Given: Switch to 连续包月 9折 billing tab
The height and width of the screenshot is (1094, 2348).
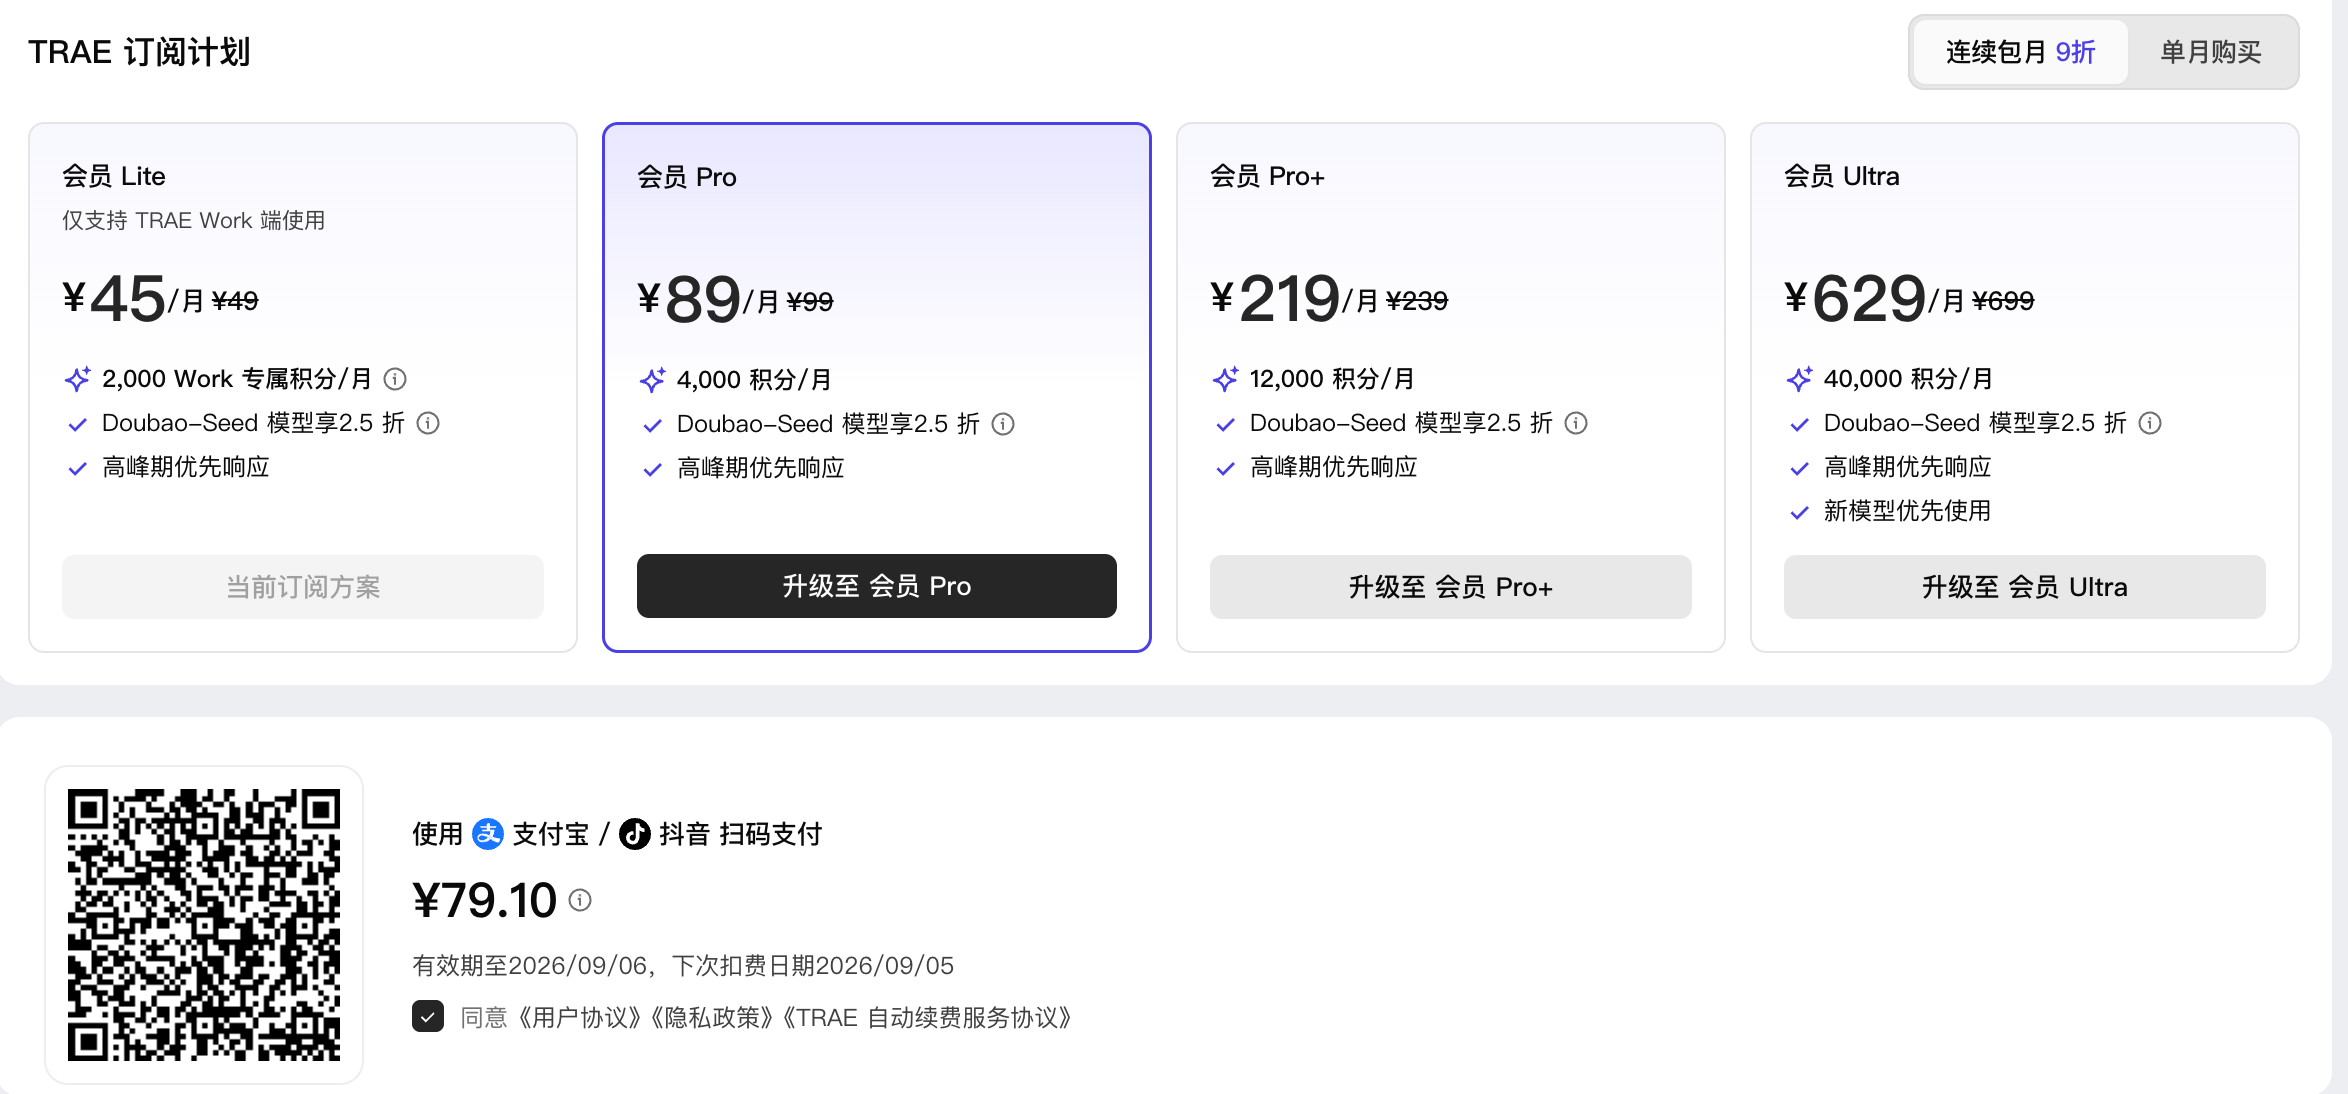Looking at the screenshot, I should 2020,52.
